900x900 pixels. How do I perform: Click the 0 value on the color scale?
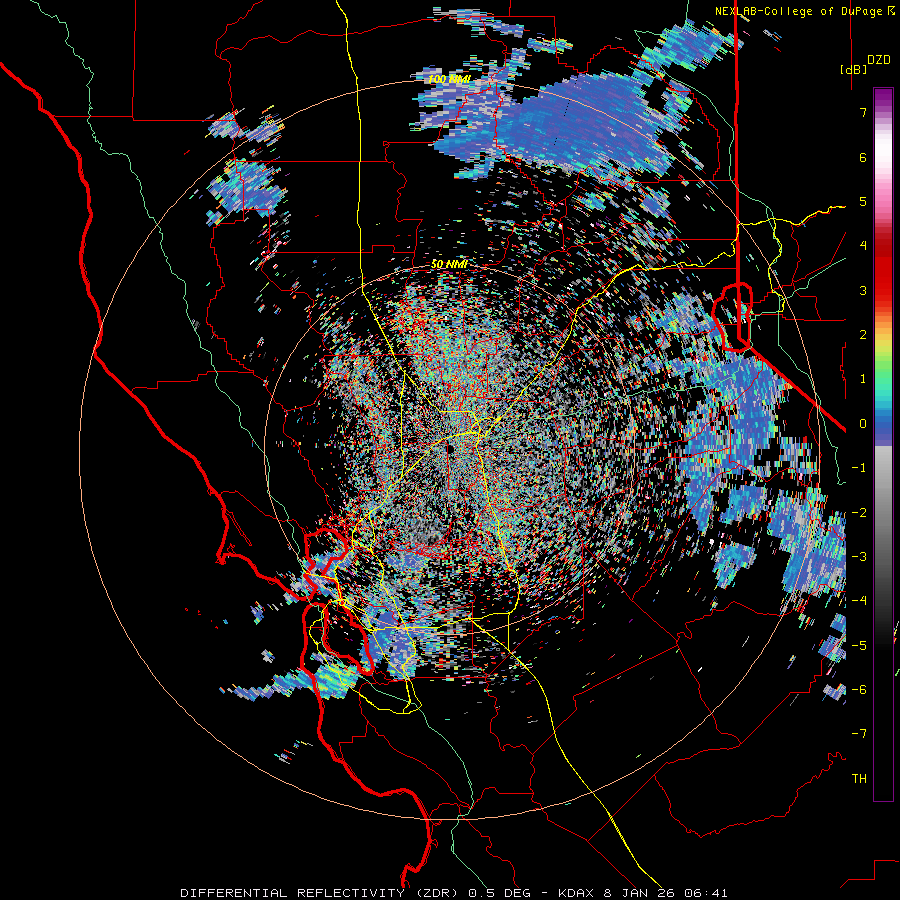863,424
